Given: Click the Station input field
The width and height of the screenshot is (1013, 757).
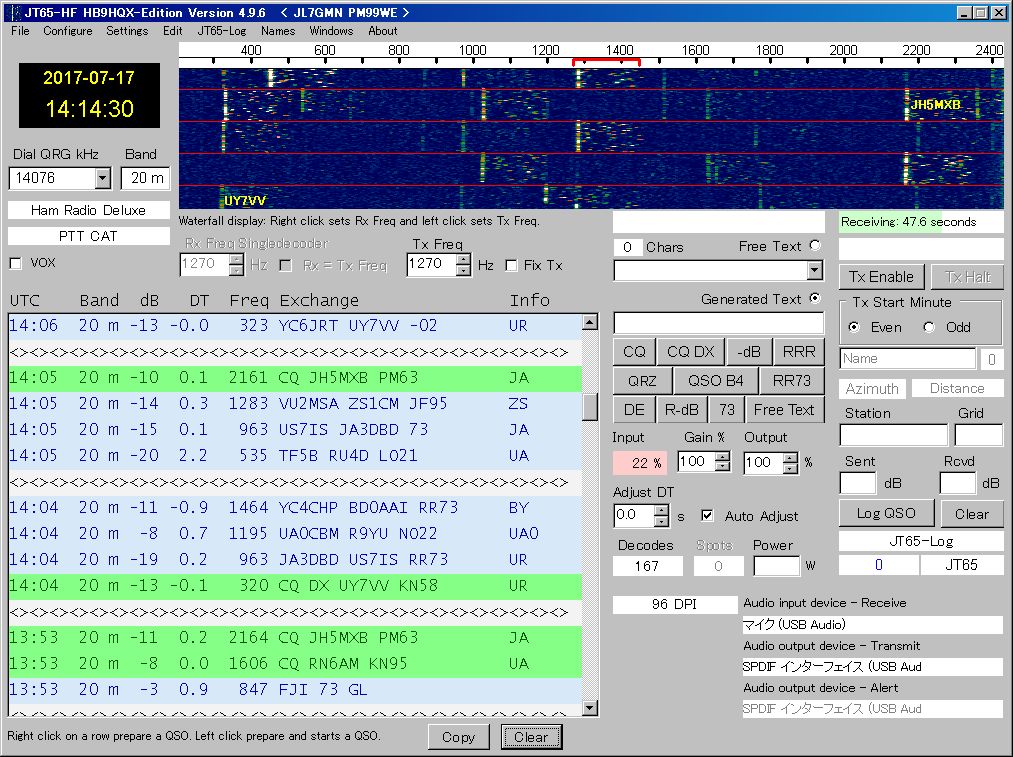Looking at the screenshot, I should tap(893, 435).
